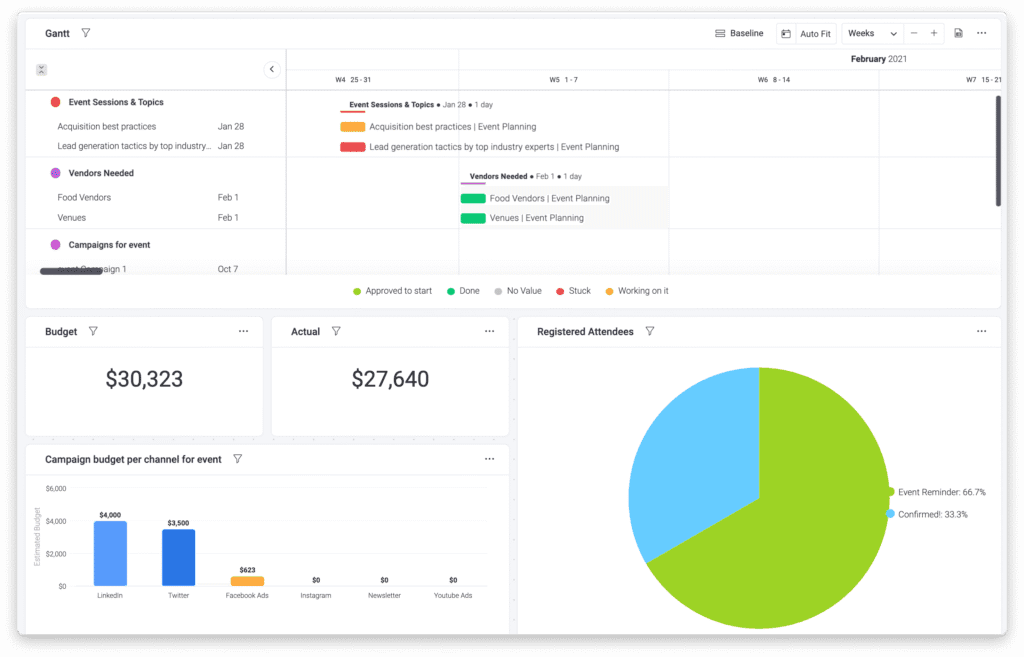This screenshot has height=657, width=1024.
Task: Open the Gantt widget three-dot menu
Action: point(982,33)
